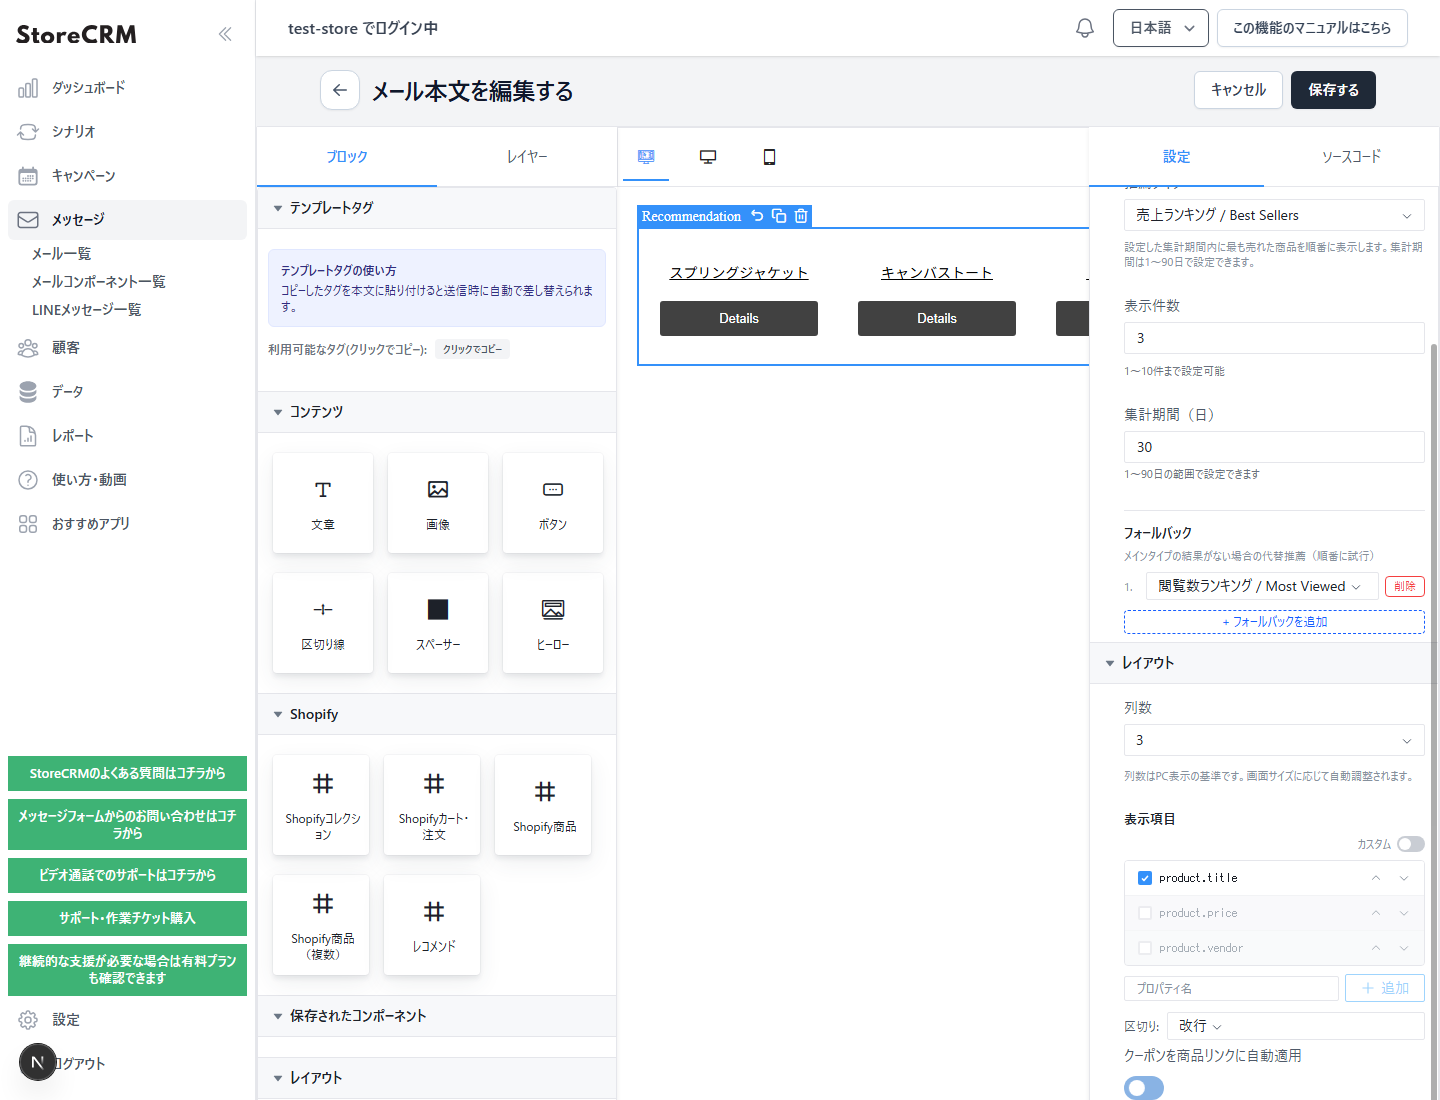The width and height of the screenshot is (1440, 1100).
Task: Open 設定 gear in sidebar
Action: (127, 1020)
